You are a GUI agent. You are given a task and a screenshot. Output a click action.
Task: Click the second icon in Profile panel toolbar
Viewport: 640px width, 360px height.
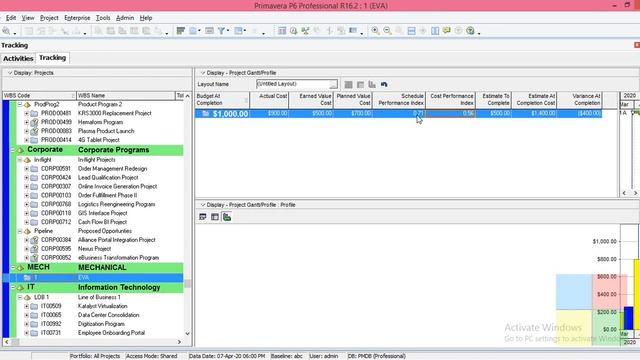pos(215,217)
